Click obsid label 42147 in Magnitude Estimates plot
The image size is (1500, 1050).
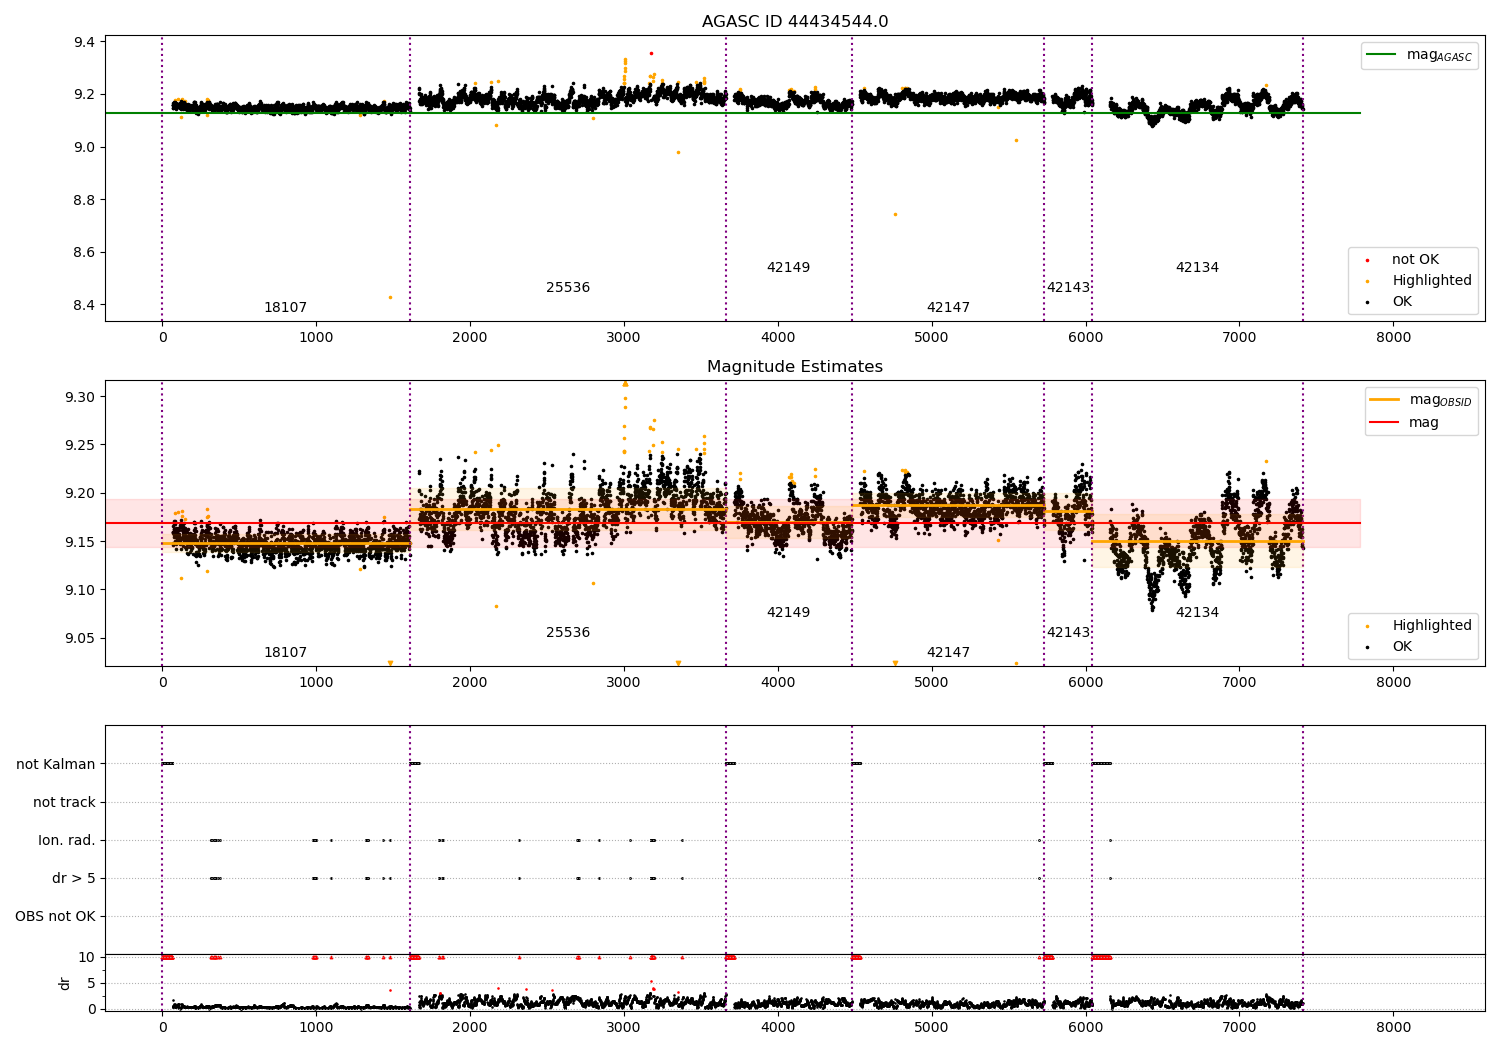948,652
